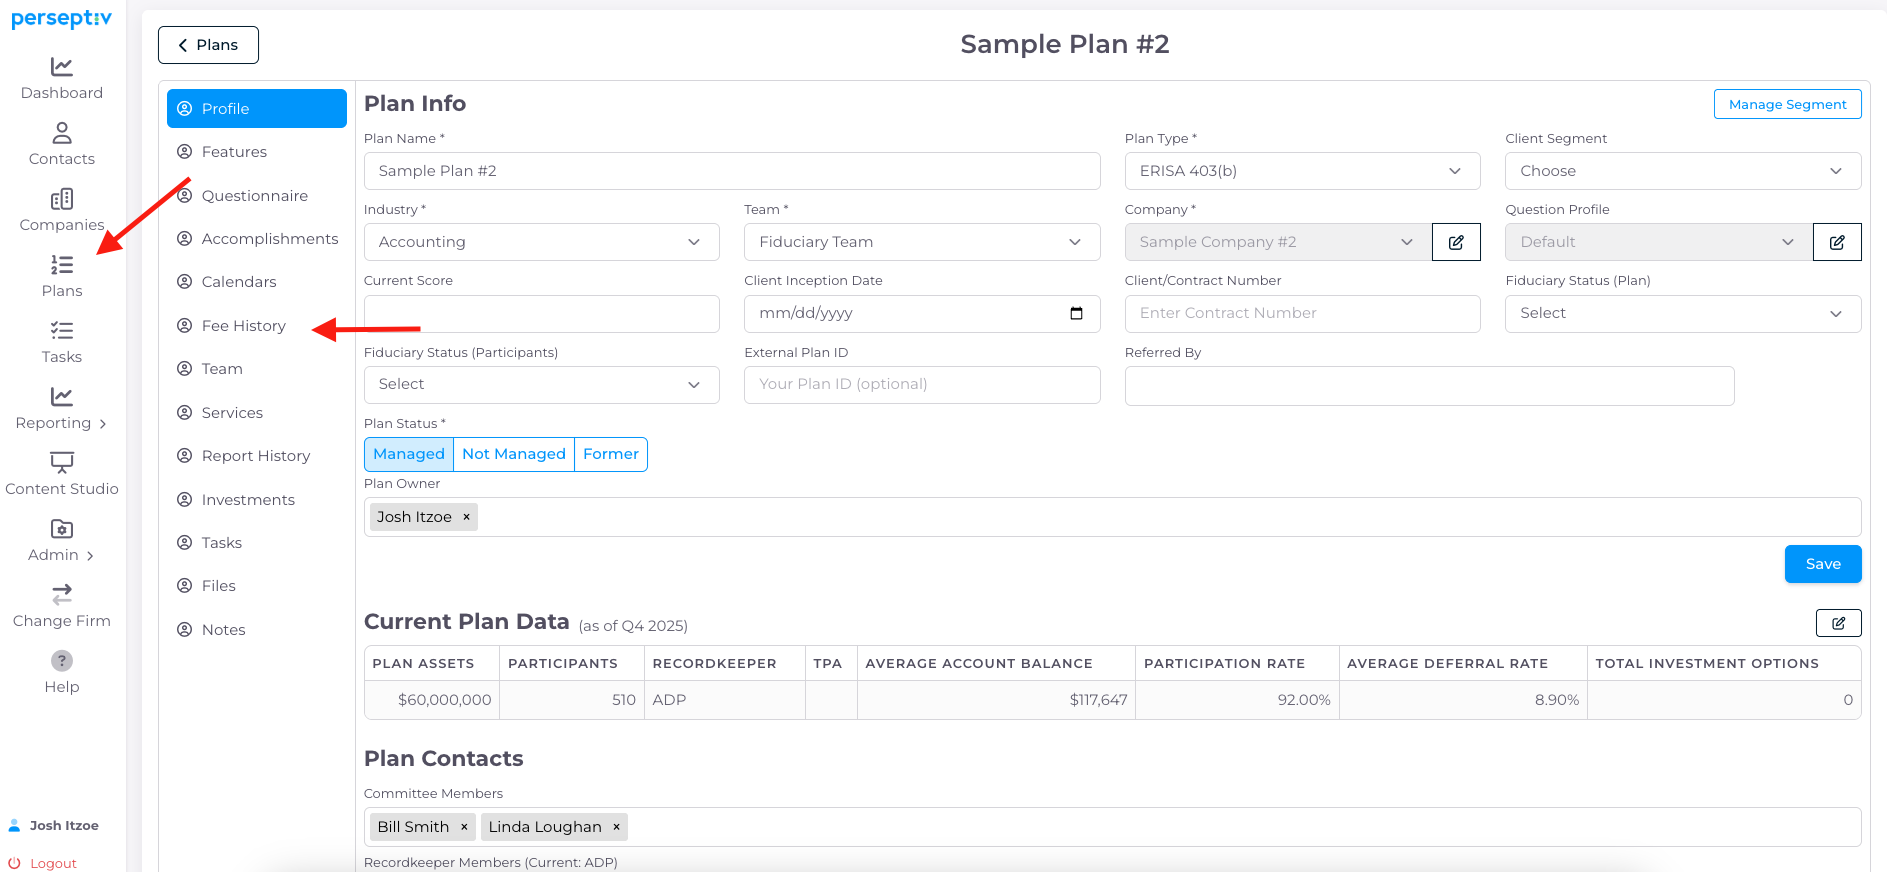Save the Plan Info
Image resolution: width=1887 pixels, height=872 pixels.
(x=1823, y=564)
